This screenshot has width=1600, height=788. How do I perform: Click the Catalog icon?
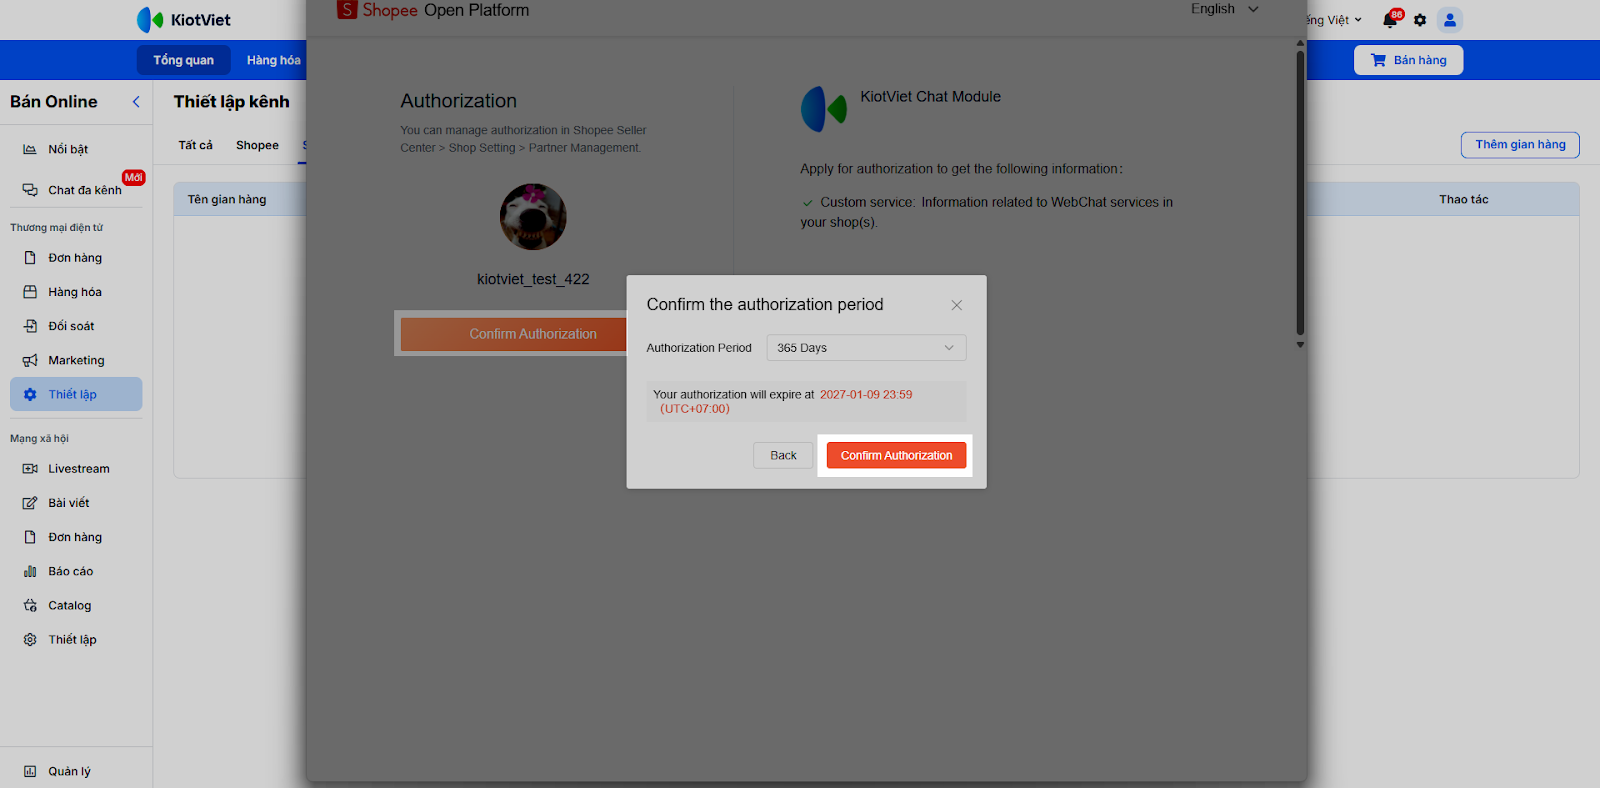pyautogui.click(x=30, y=606)
